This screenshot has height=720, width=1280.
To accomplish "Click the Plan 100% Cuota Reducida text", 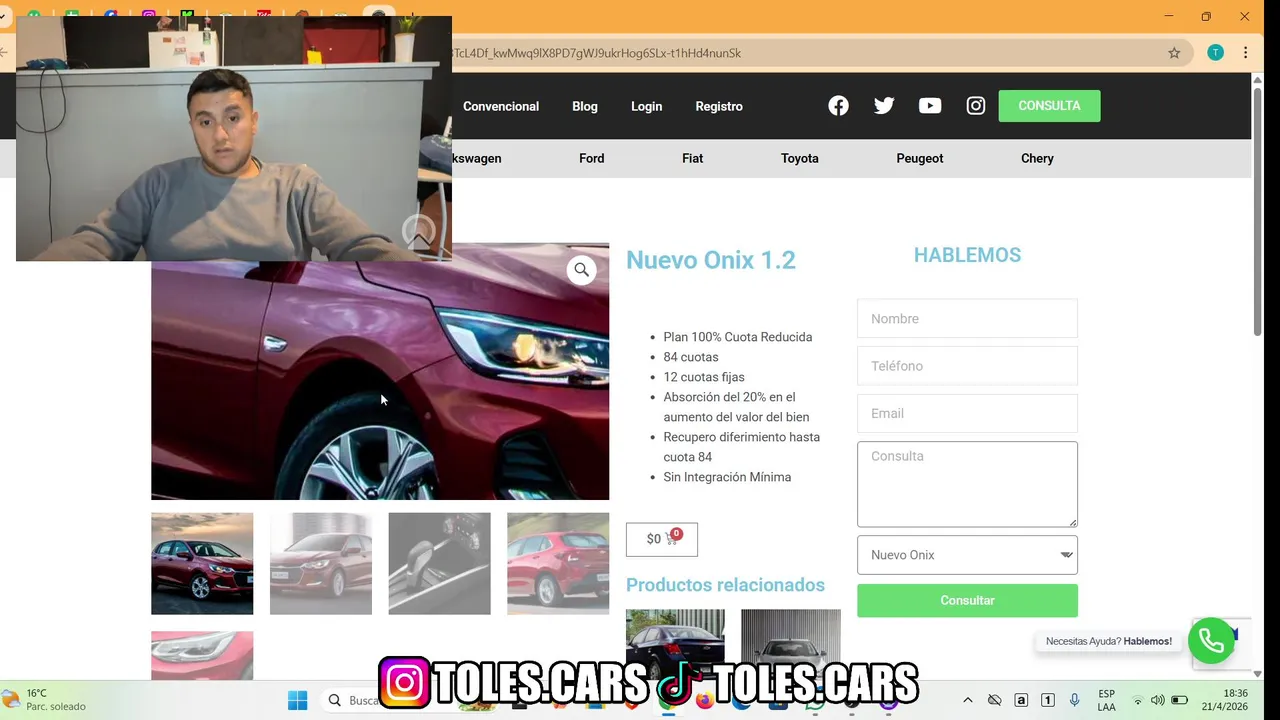I will [x=738, y=337].
